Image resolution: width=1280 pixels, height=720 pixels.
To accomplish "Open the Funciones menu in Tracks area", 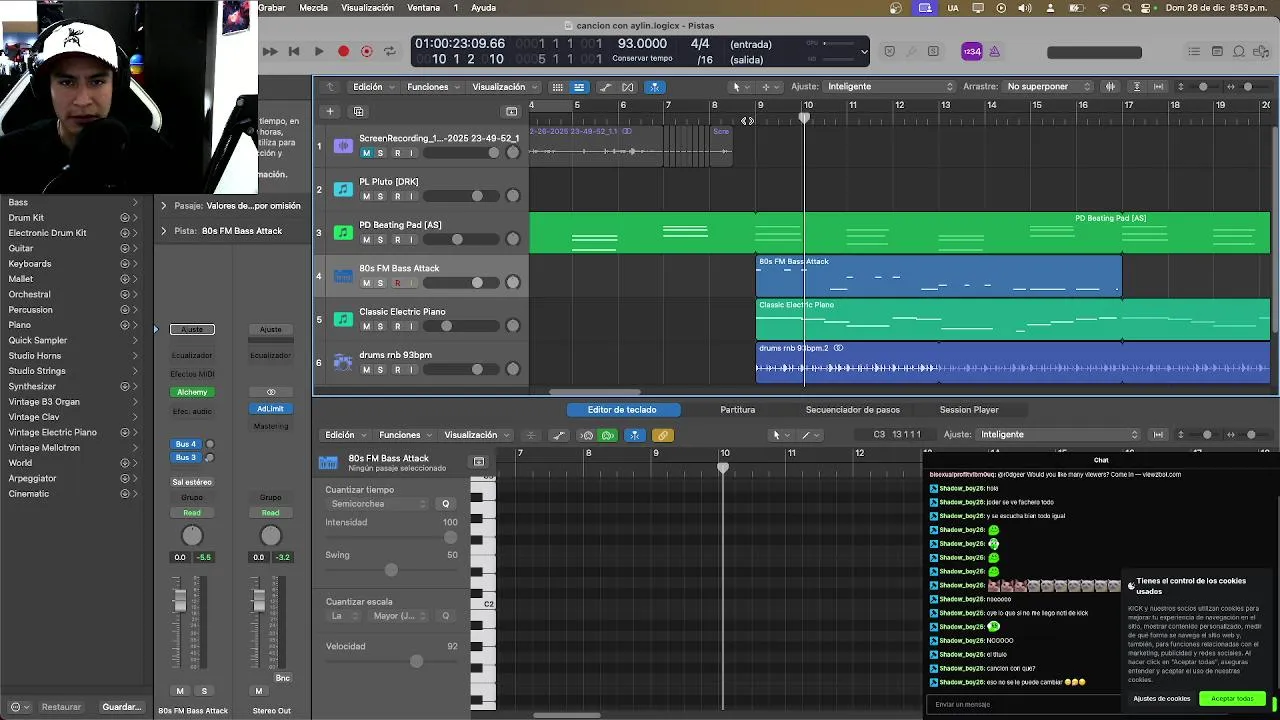I will coord(433,87).
